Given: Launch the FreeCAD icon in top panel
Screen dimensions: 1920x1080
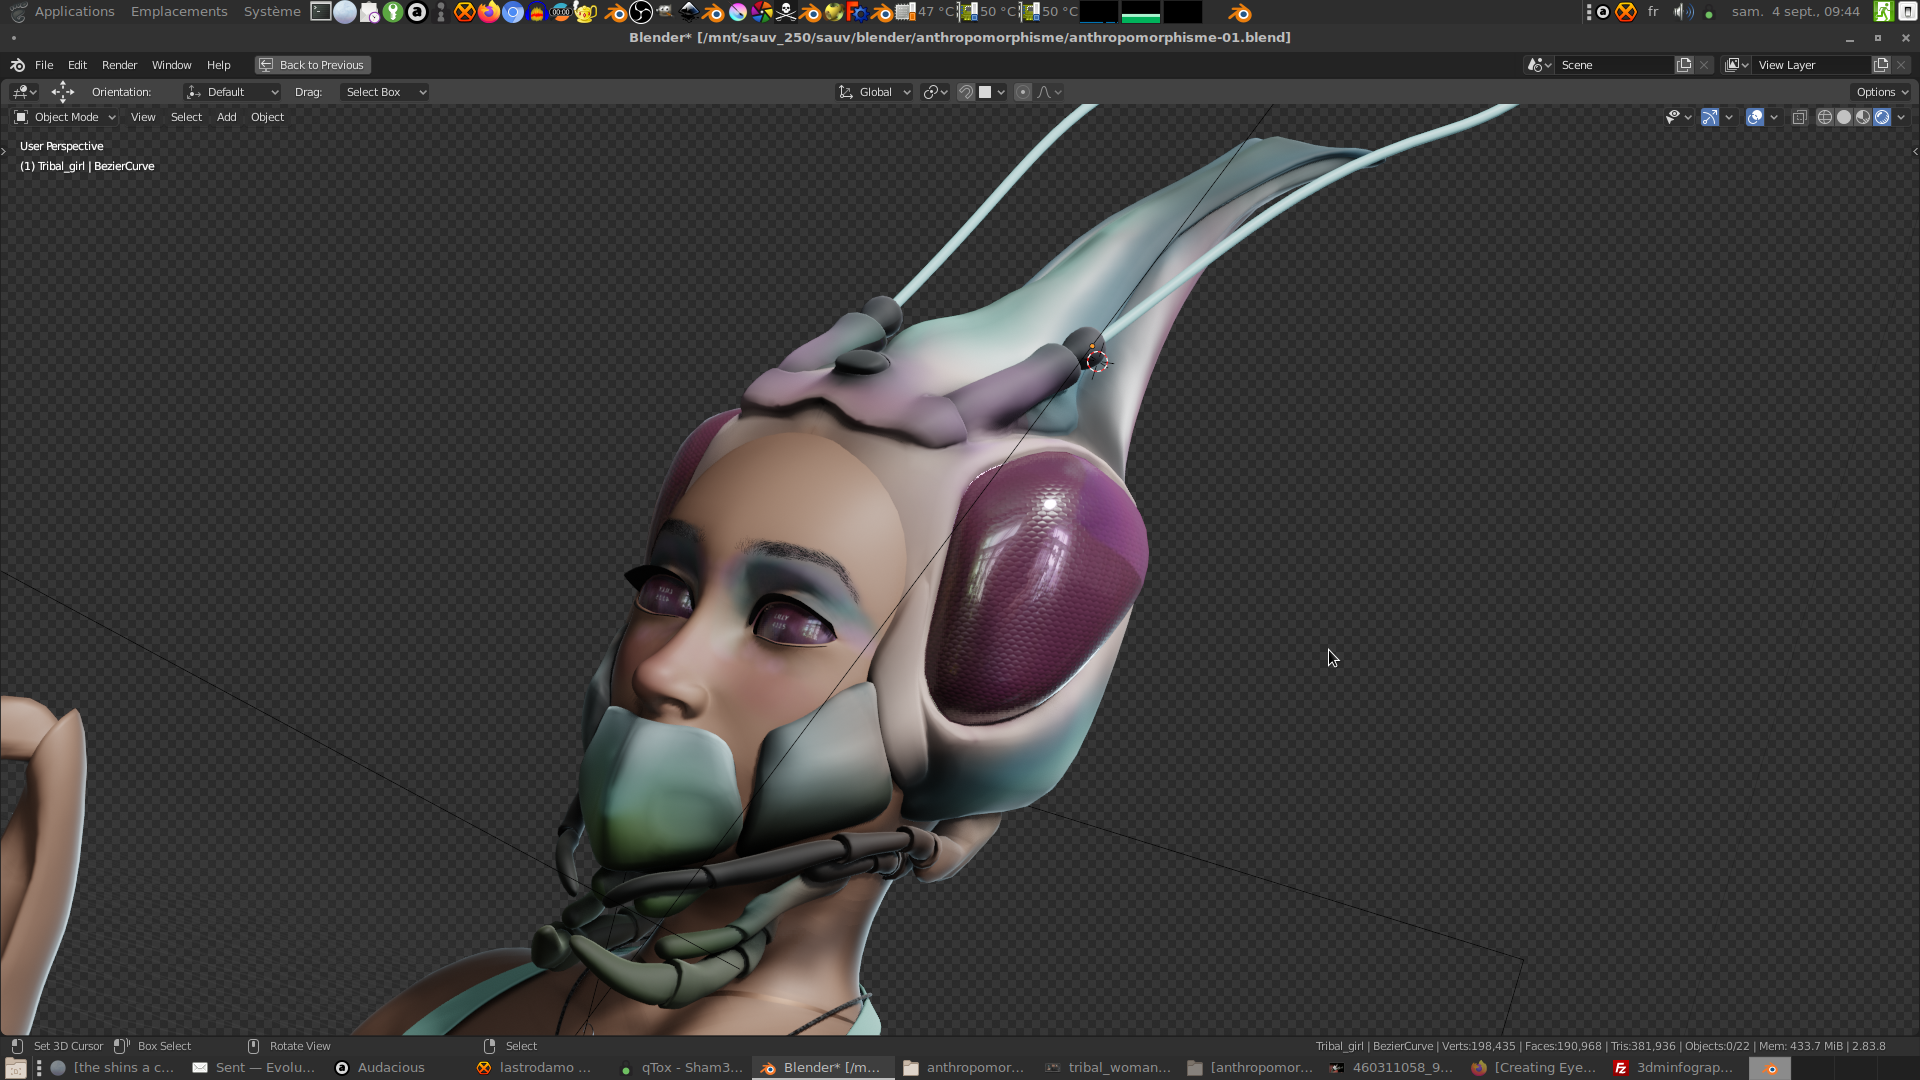Looking at the screenshot, I should pyautogui.click(x=857, y=12).
